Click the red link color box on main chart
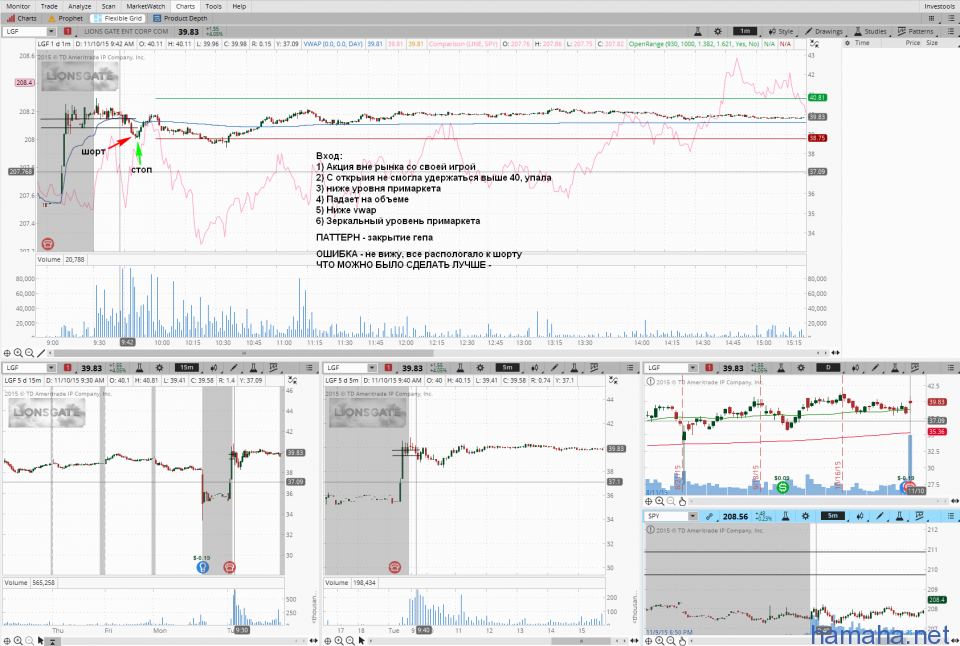The height and width of the screenshot is (646, 960). tap(67, 31)
